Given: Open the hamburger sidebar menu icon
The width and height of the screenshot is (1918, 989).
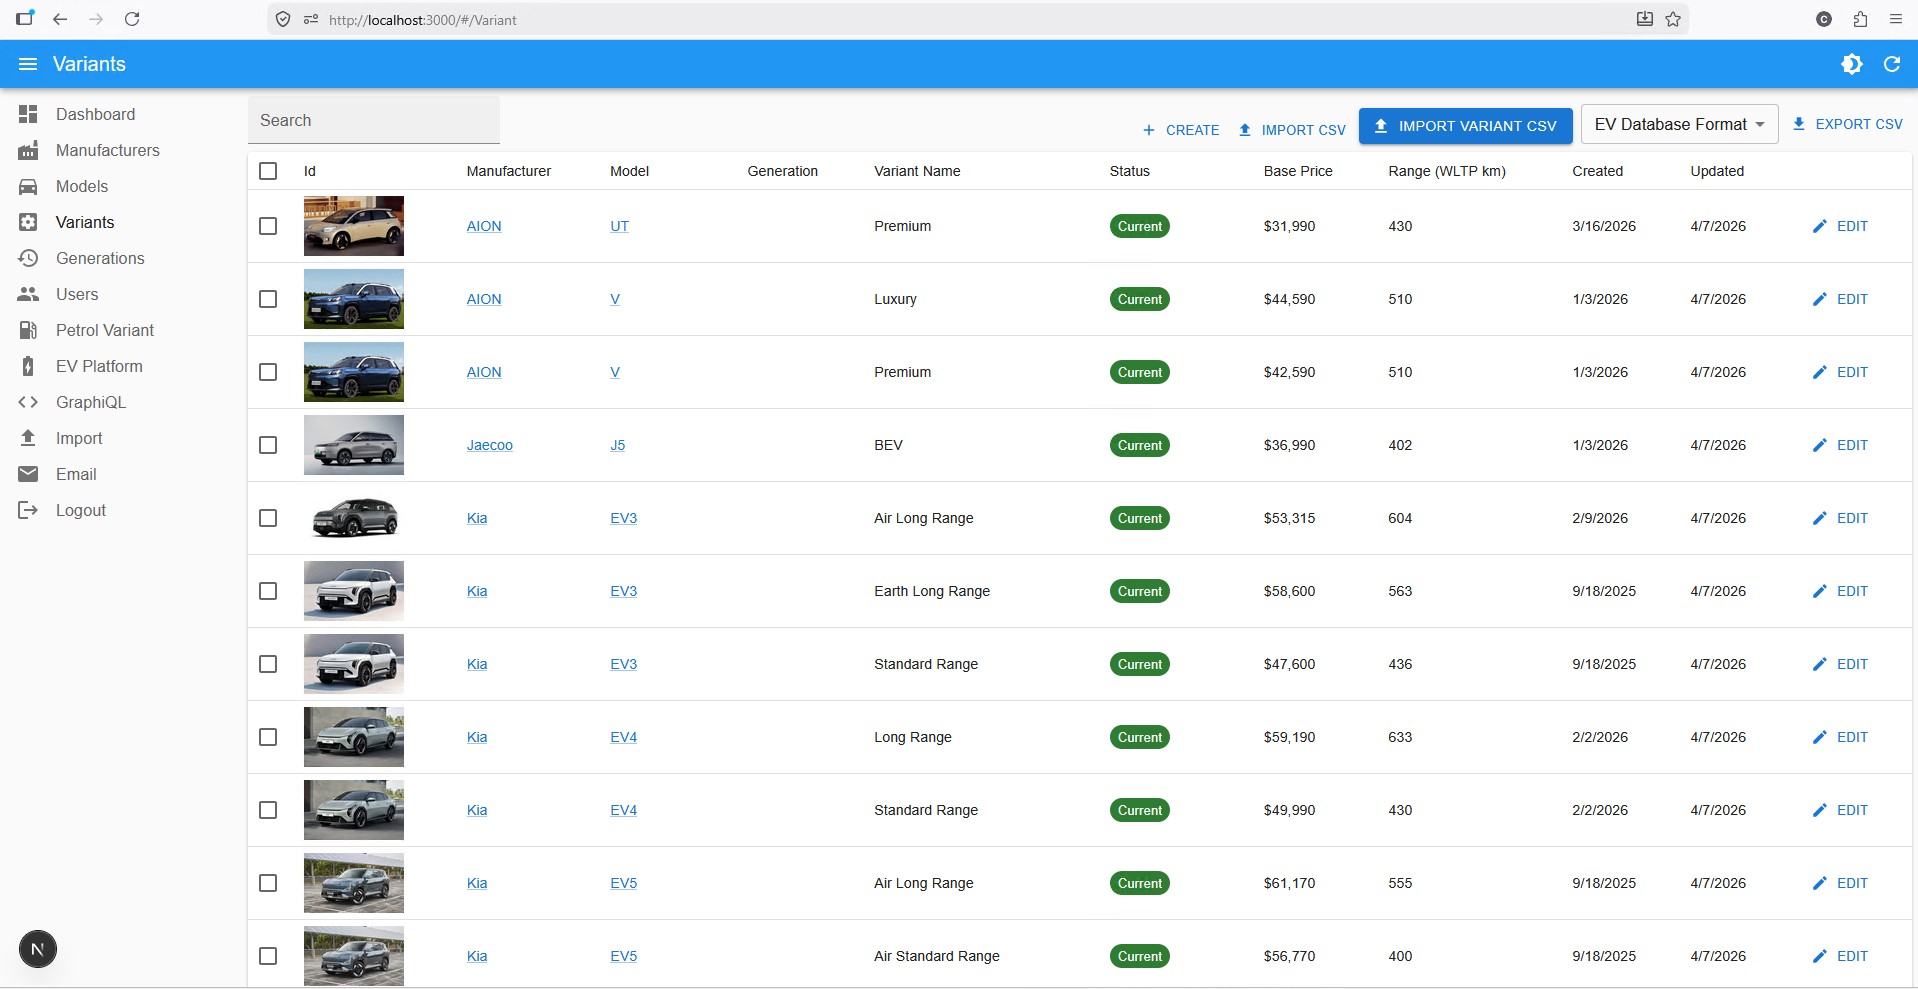Looking at the screenshot, I should click(x=28, y=64).
